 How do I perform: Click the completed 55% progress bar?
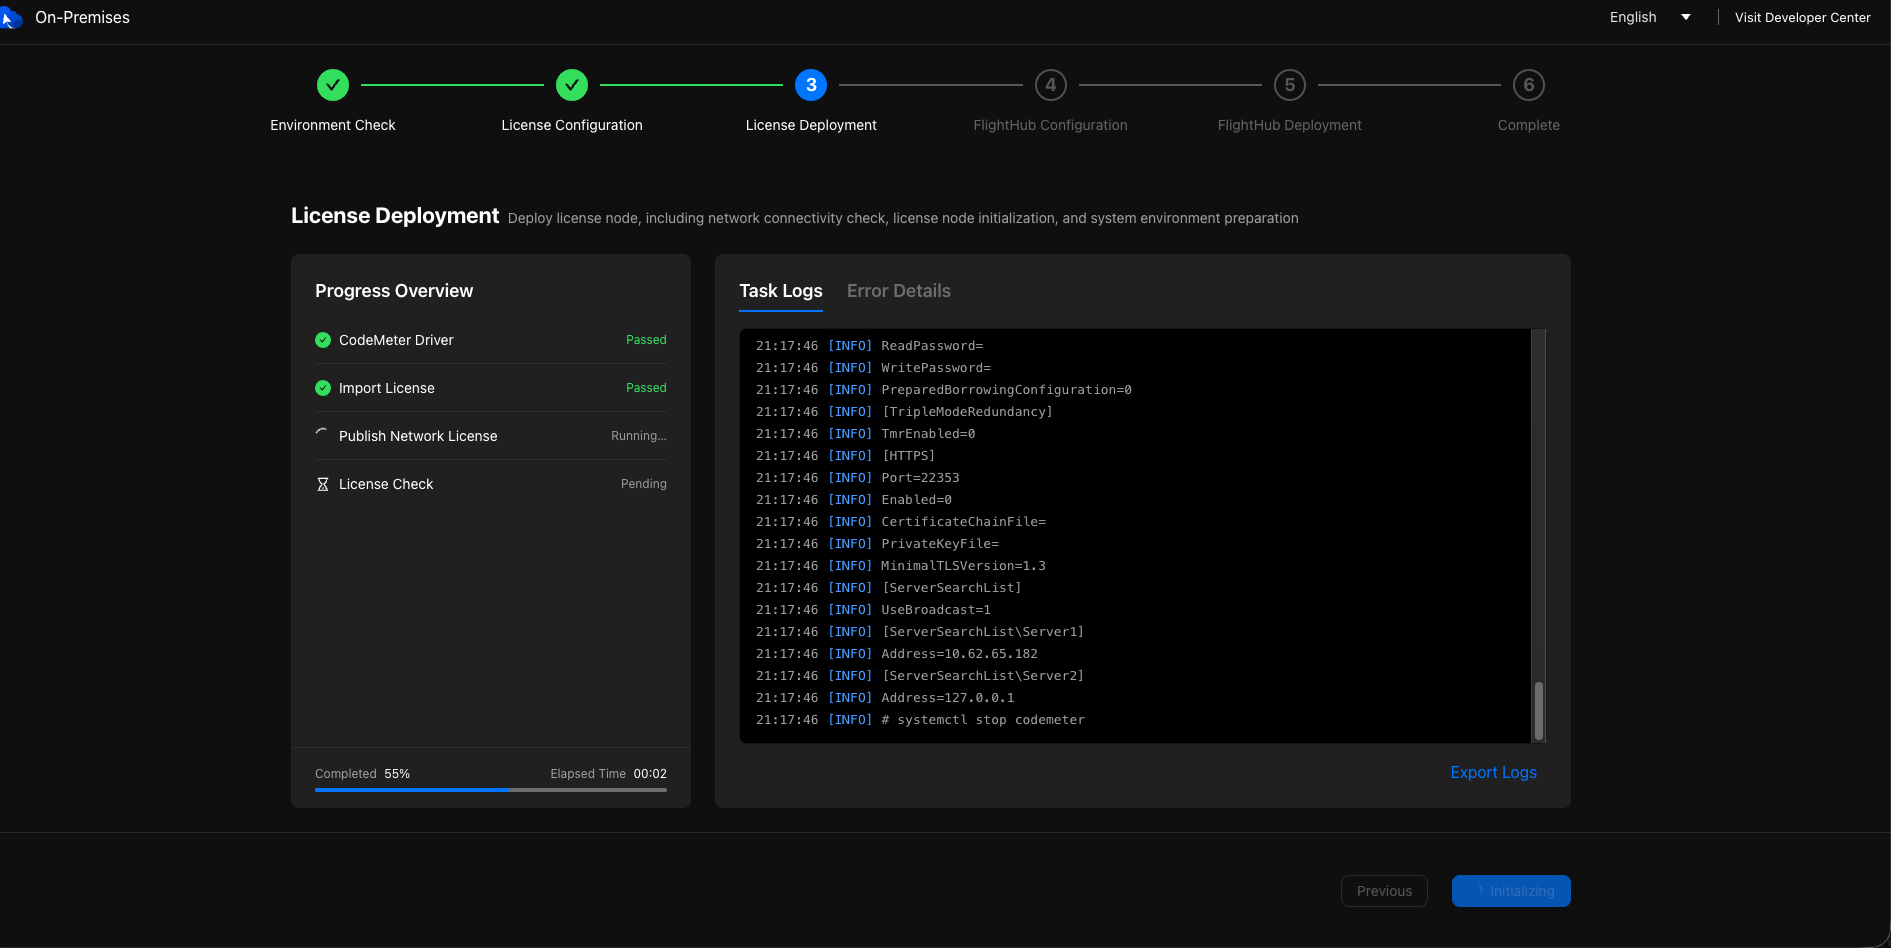(491, 790)
